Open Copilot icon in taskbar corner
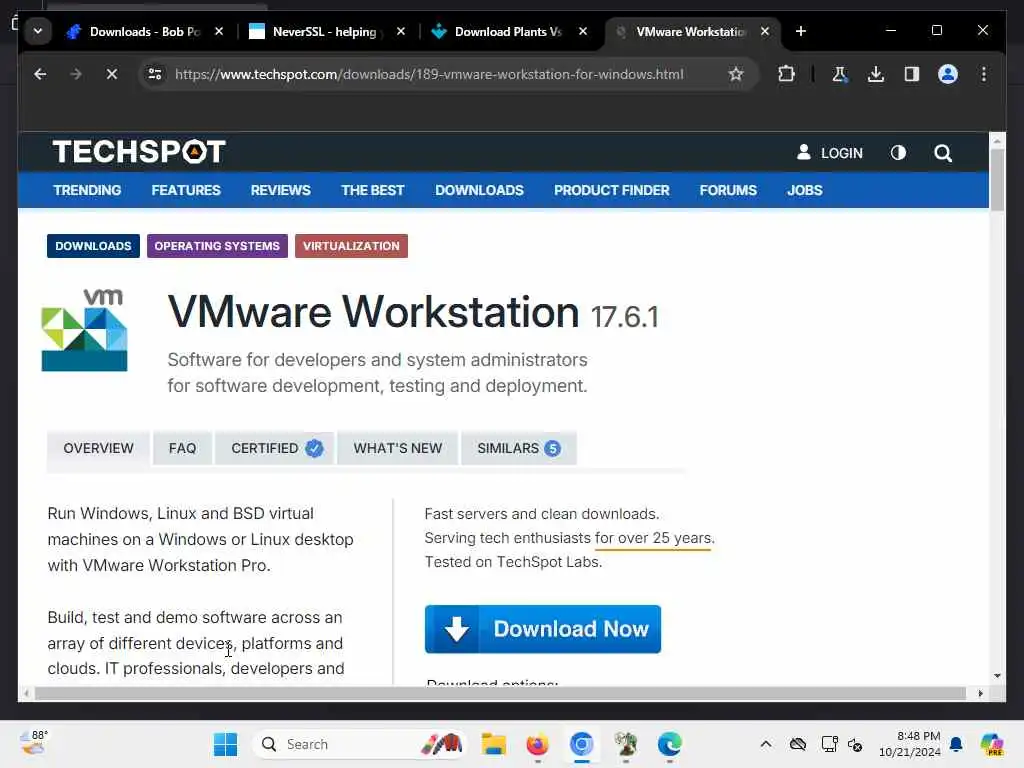 click(x=991, y=744)
